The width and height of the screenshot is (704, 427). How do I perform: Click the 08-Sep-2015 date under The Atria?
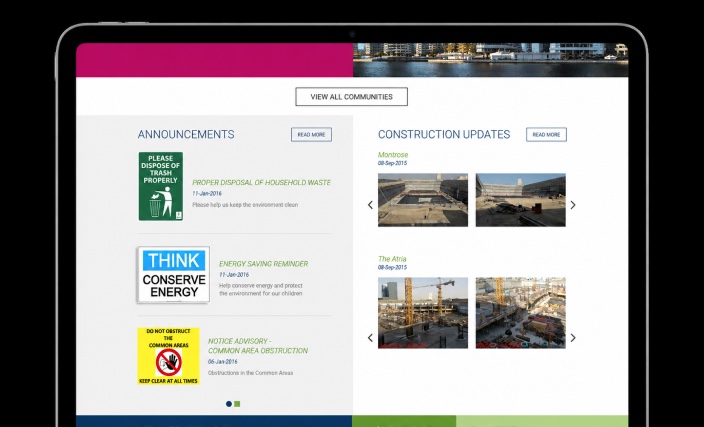(392, 267)
